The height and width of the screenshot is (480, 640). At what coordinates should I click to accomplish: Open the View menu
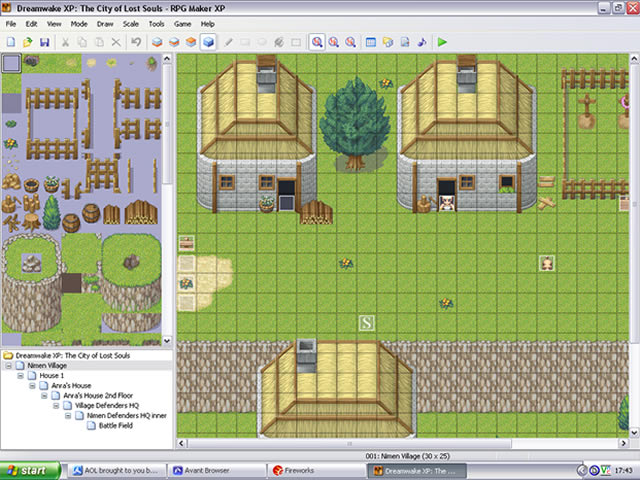[x=54, y=24]
